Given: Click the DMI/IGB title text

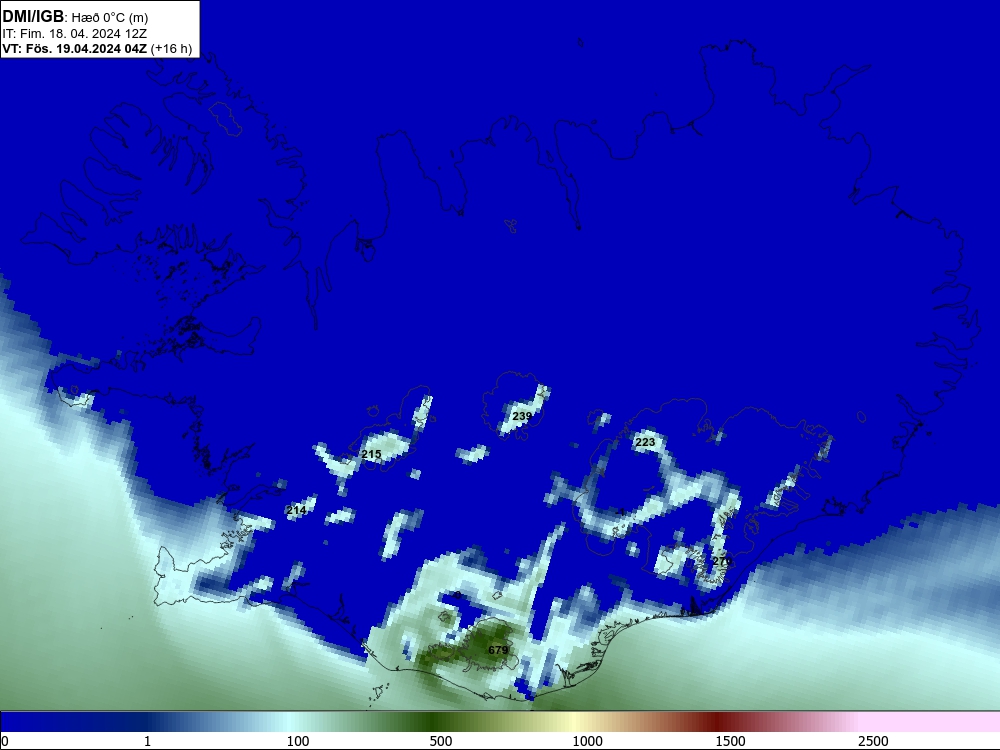Looking at the screenshot, I should [33, 17].
